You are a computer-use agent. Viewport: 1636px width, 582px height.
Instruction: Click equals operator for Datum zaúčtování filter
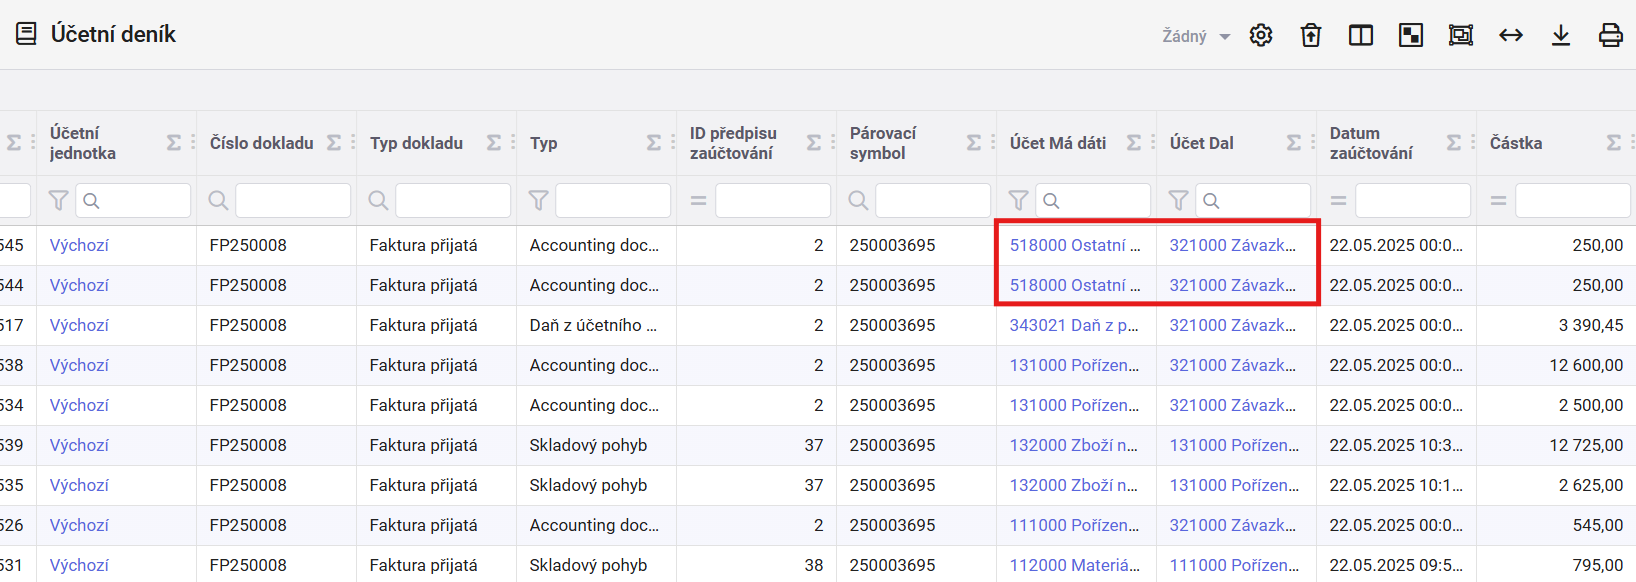[1338, 201]
